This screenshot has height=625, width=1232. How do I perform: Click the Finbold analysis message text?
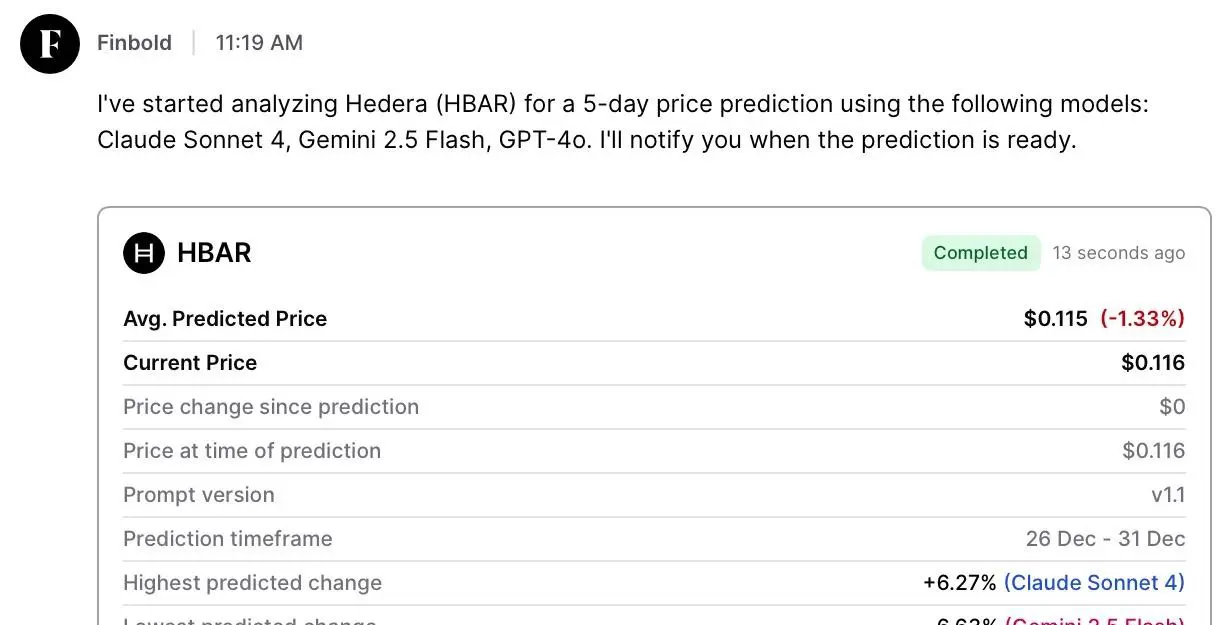pos(622,122)
